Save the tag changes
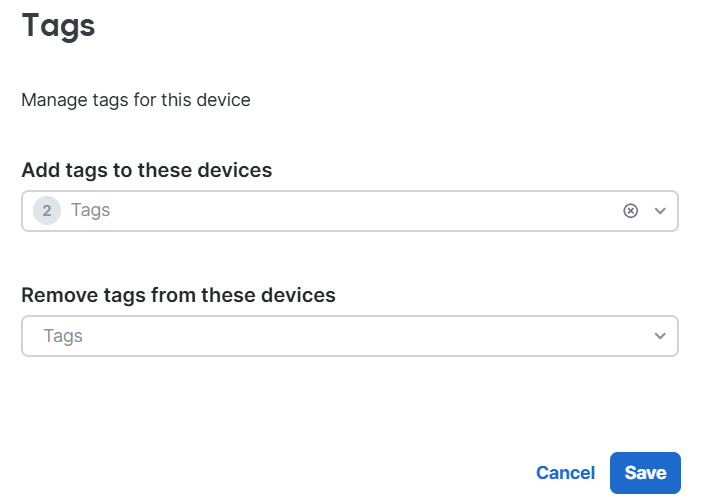 pyautogui.click(x=645, y=473)
